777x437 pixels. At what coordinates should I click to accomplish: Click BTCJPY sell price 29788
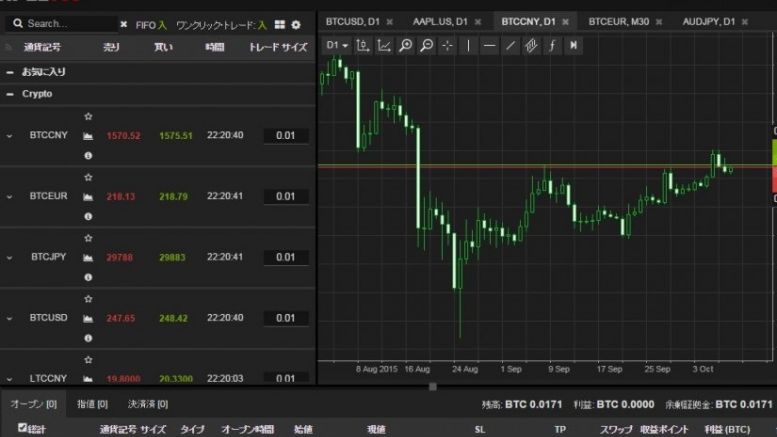pos(119,258)
